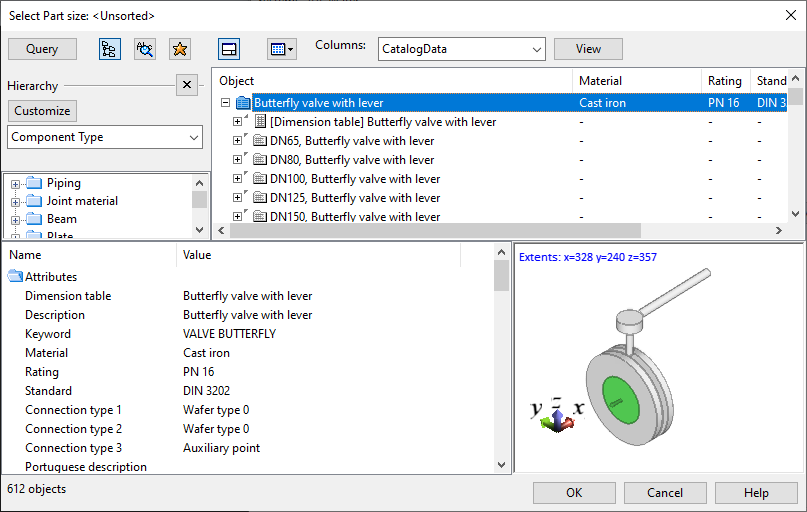Screen dimensions: 807x512
Task: Toggle the preview pane layout icon
Action: coord(229,49)
